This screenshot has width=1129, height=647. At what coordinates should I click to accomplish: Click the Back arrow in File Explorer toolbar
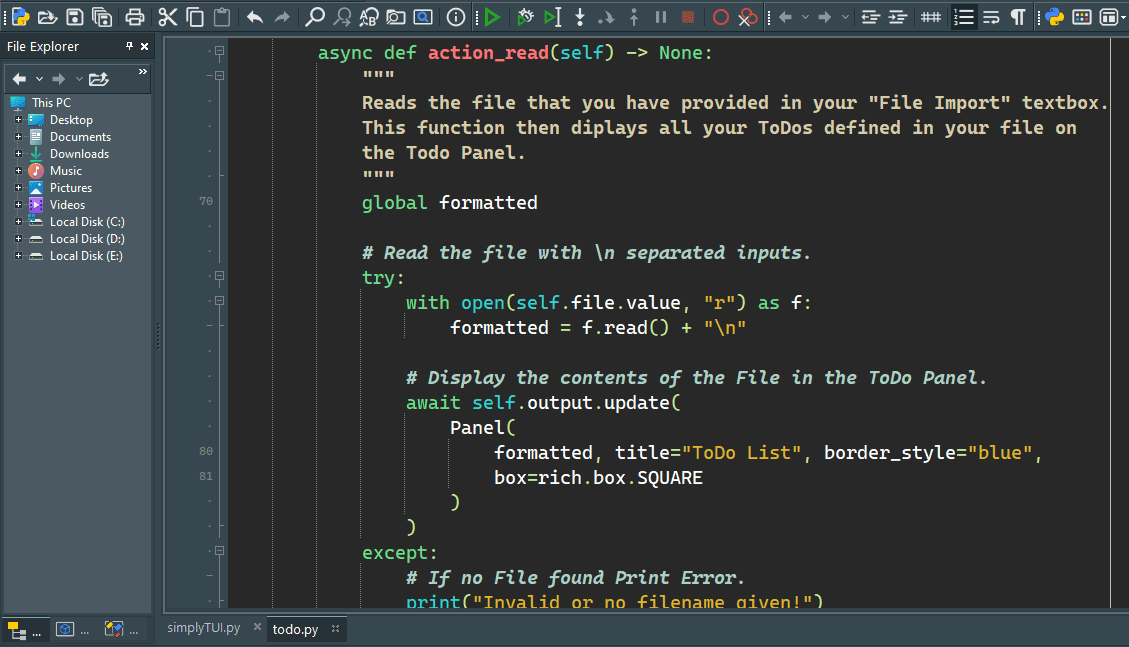pos(19,78)
